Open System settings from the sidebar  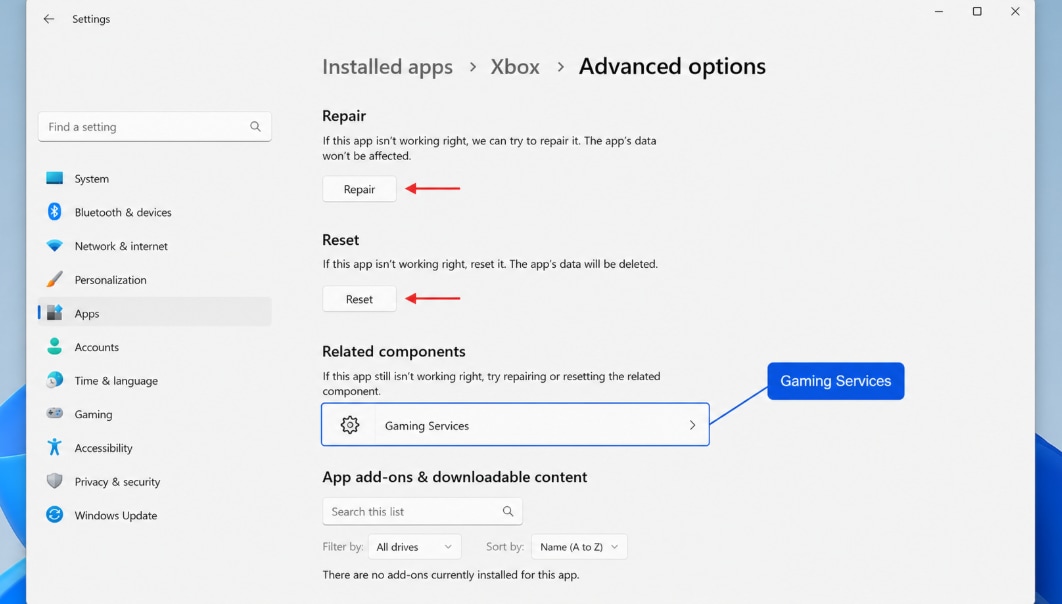[x=154, y=179]
